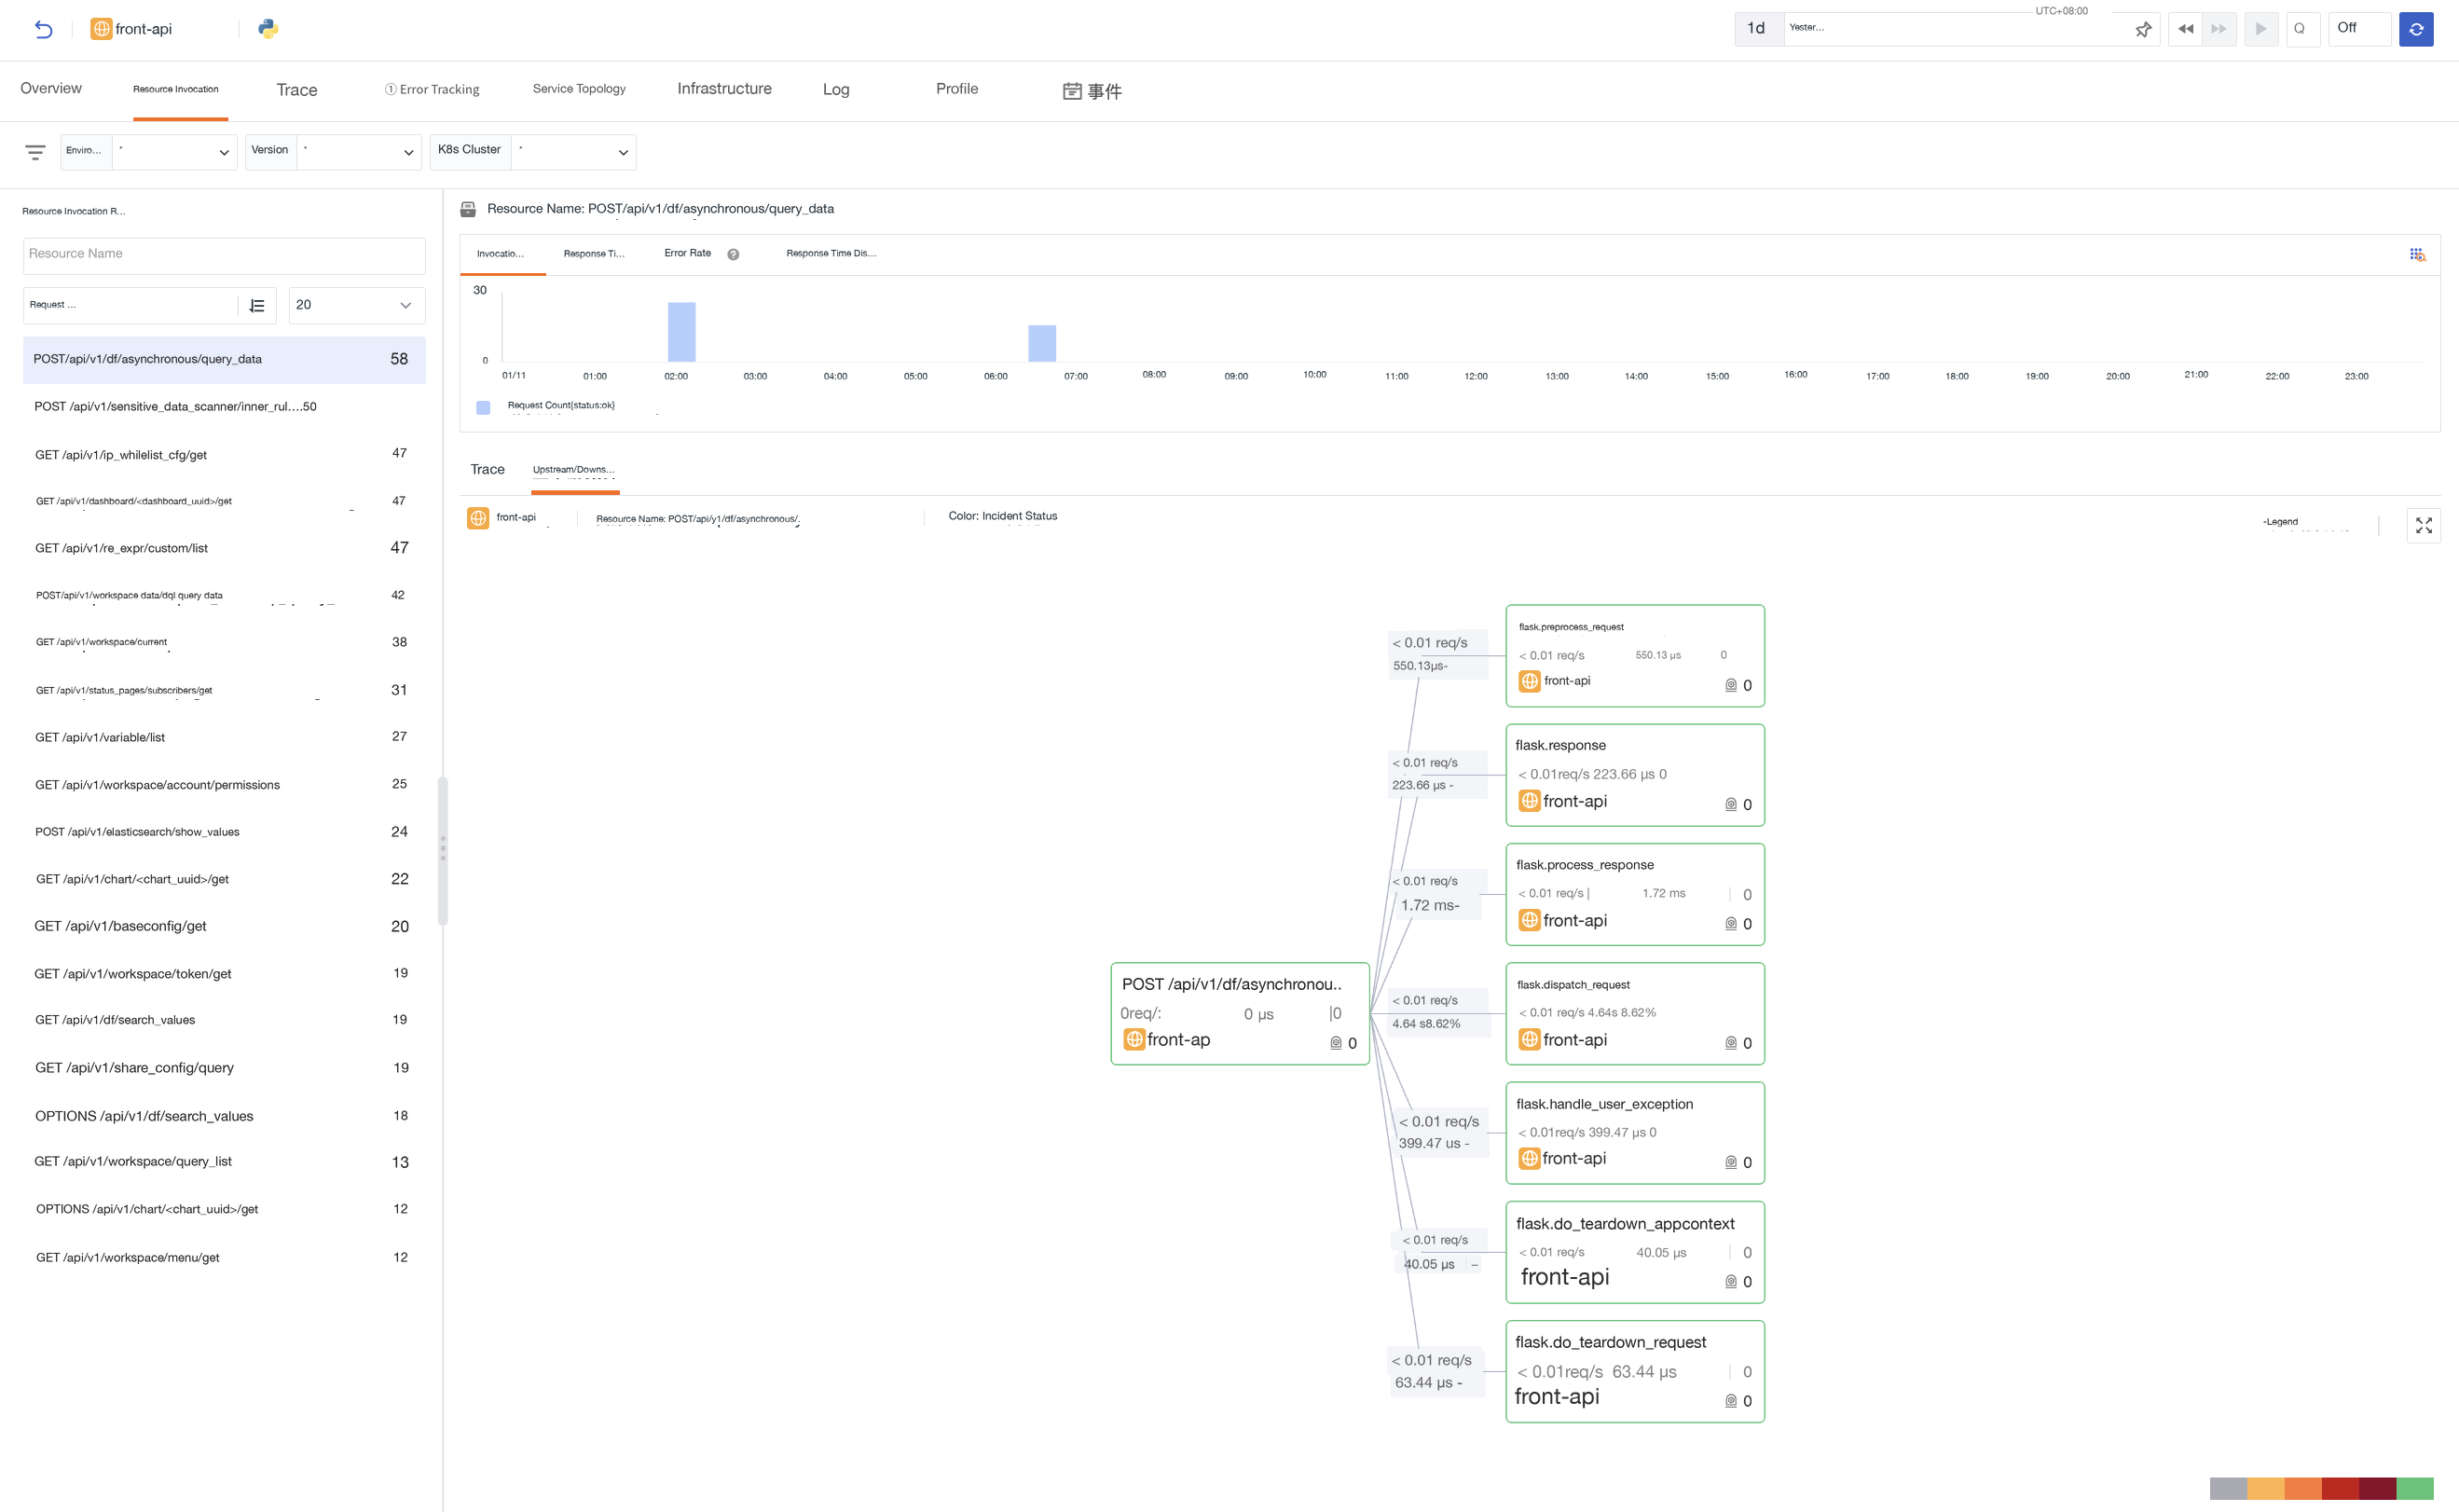
Task: Pin the time range with pin icon
Action: tap(2142, 29)
